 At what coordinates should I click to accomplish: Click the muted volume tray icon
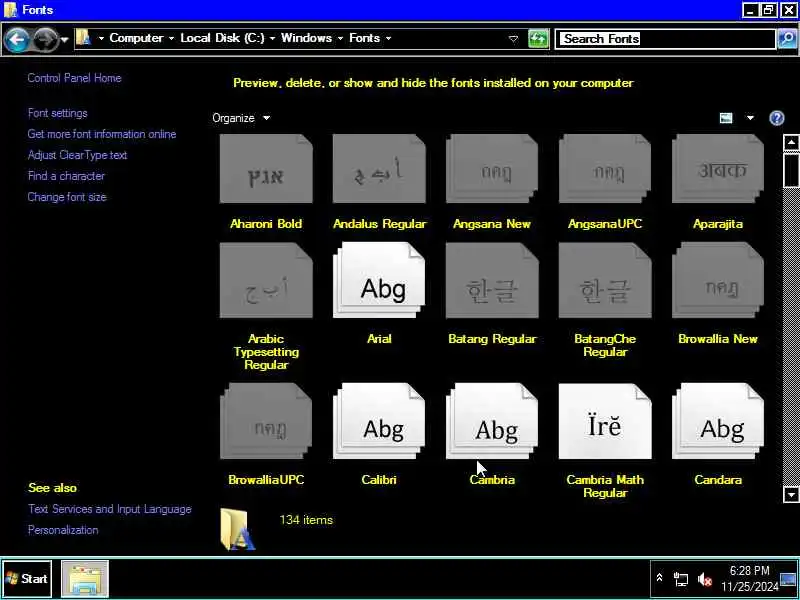click(x=705, y=579)
